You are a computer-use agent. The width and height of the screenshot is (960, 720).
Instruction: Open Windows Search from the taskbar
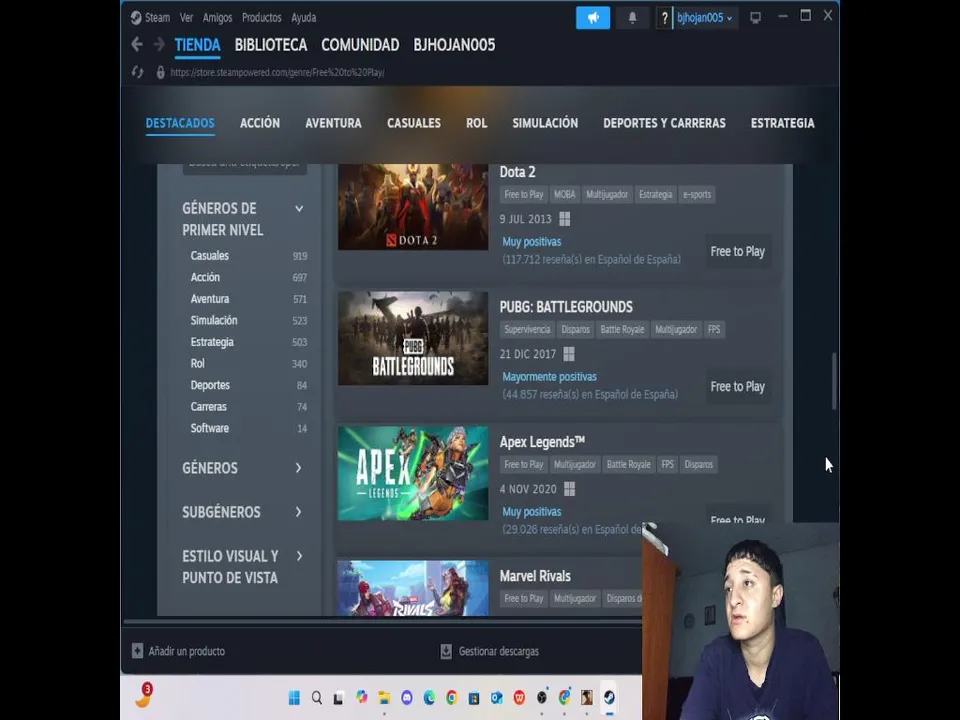tap(317, 697)
